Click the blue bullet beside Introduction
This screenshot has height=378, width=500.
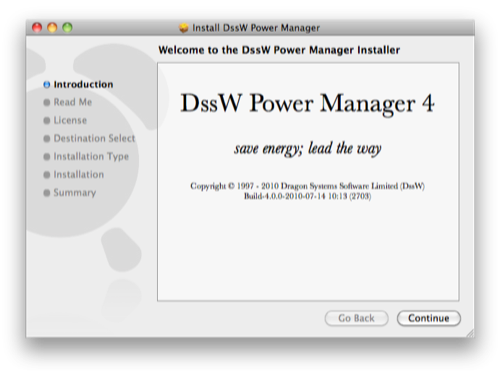coord(47,84)
